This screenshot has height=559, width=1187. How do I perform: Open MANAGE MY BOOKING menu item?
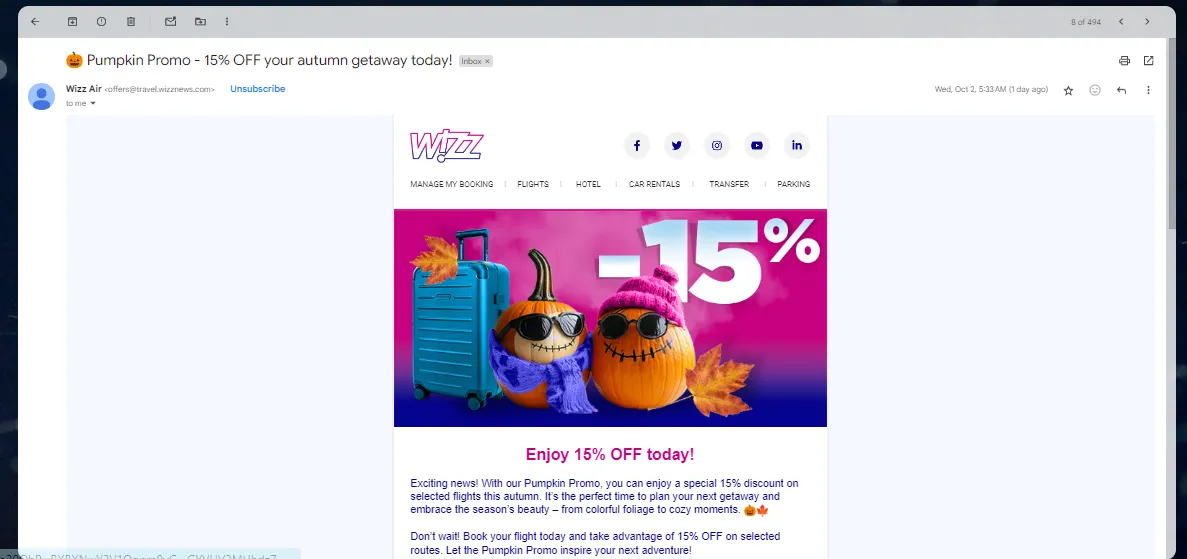pos(452,184)
